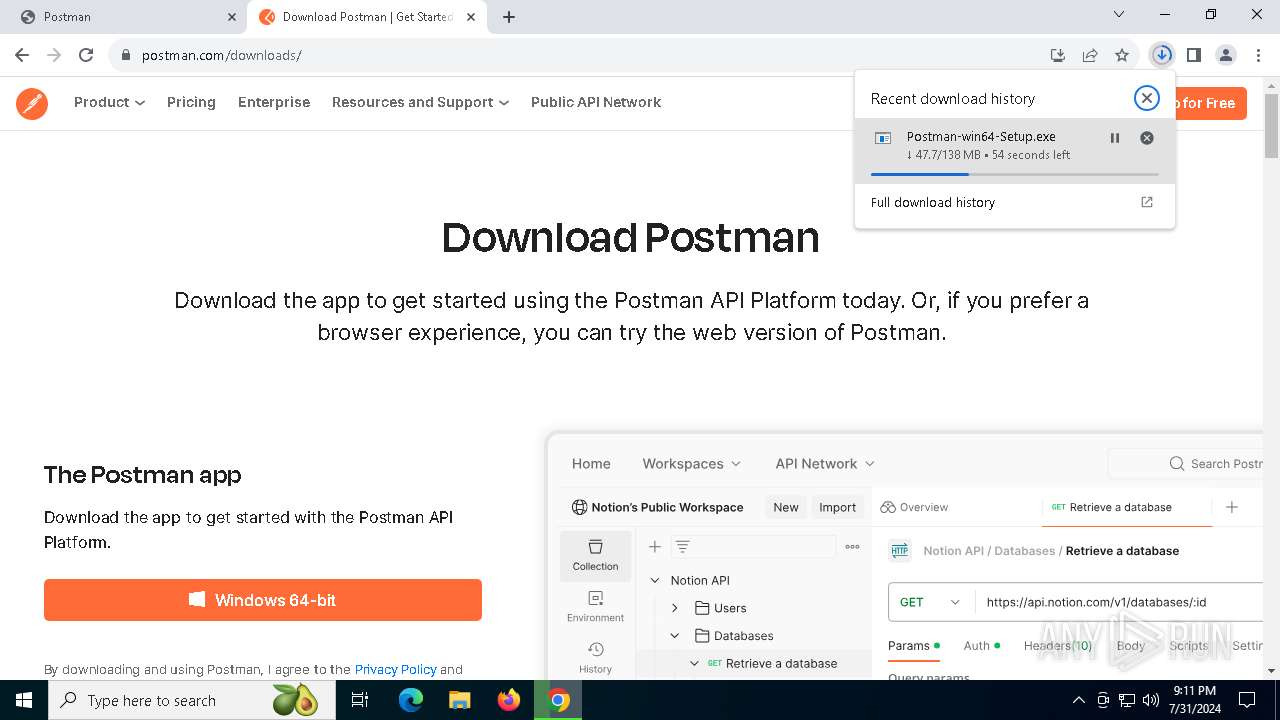Open the volume tray icon

click(1151, 700)
